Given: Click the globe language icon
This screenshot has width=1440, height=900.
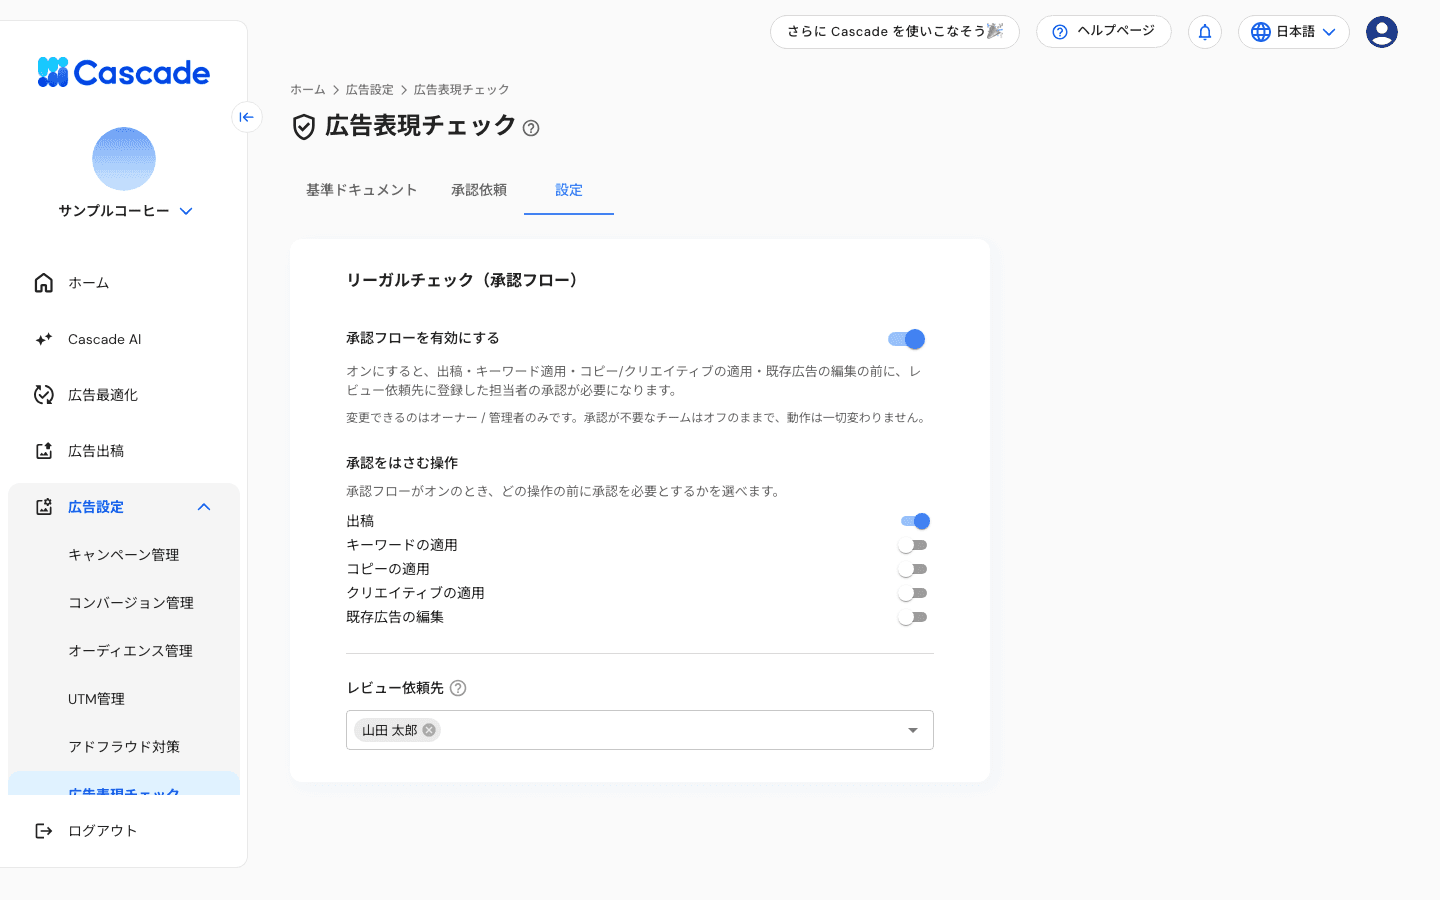Looking at the screenshot, I should (1261, 32).
